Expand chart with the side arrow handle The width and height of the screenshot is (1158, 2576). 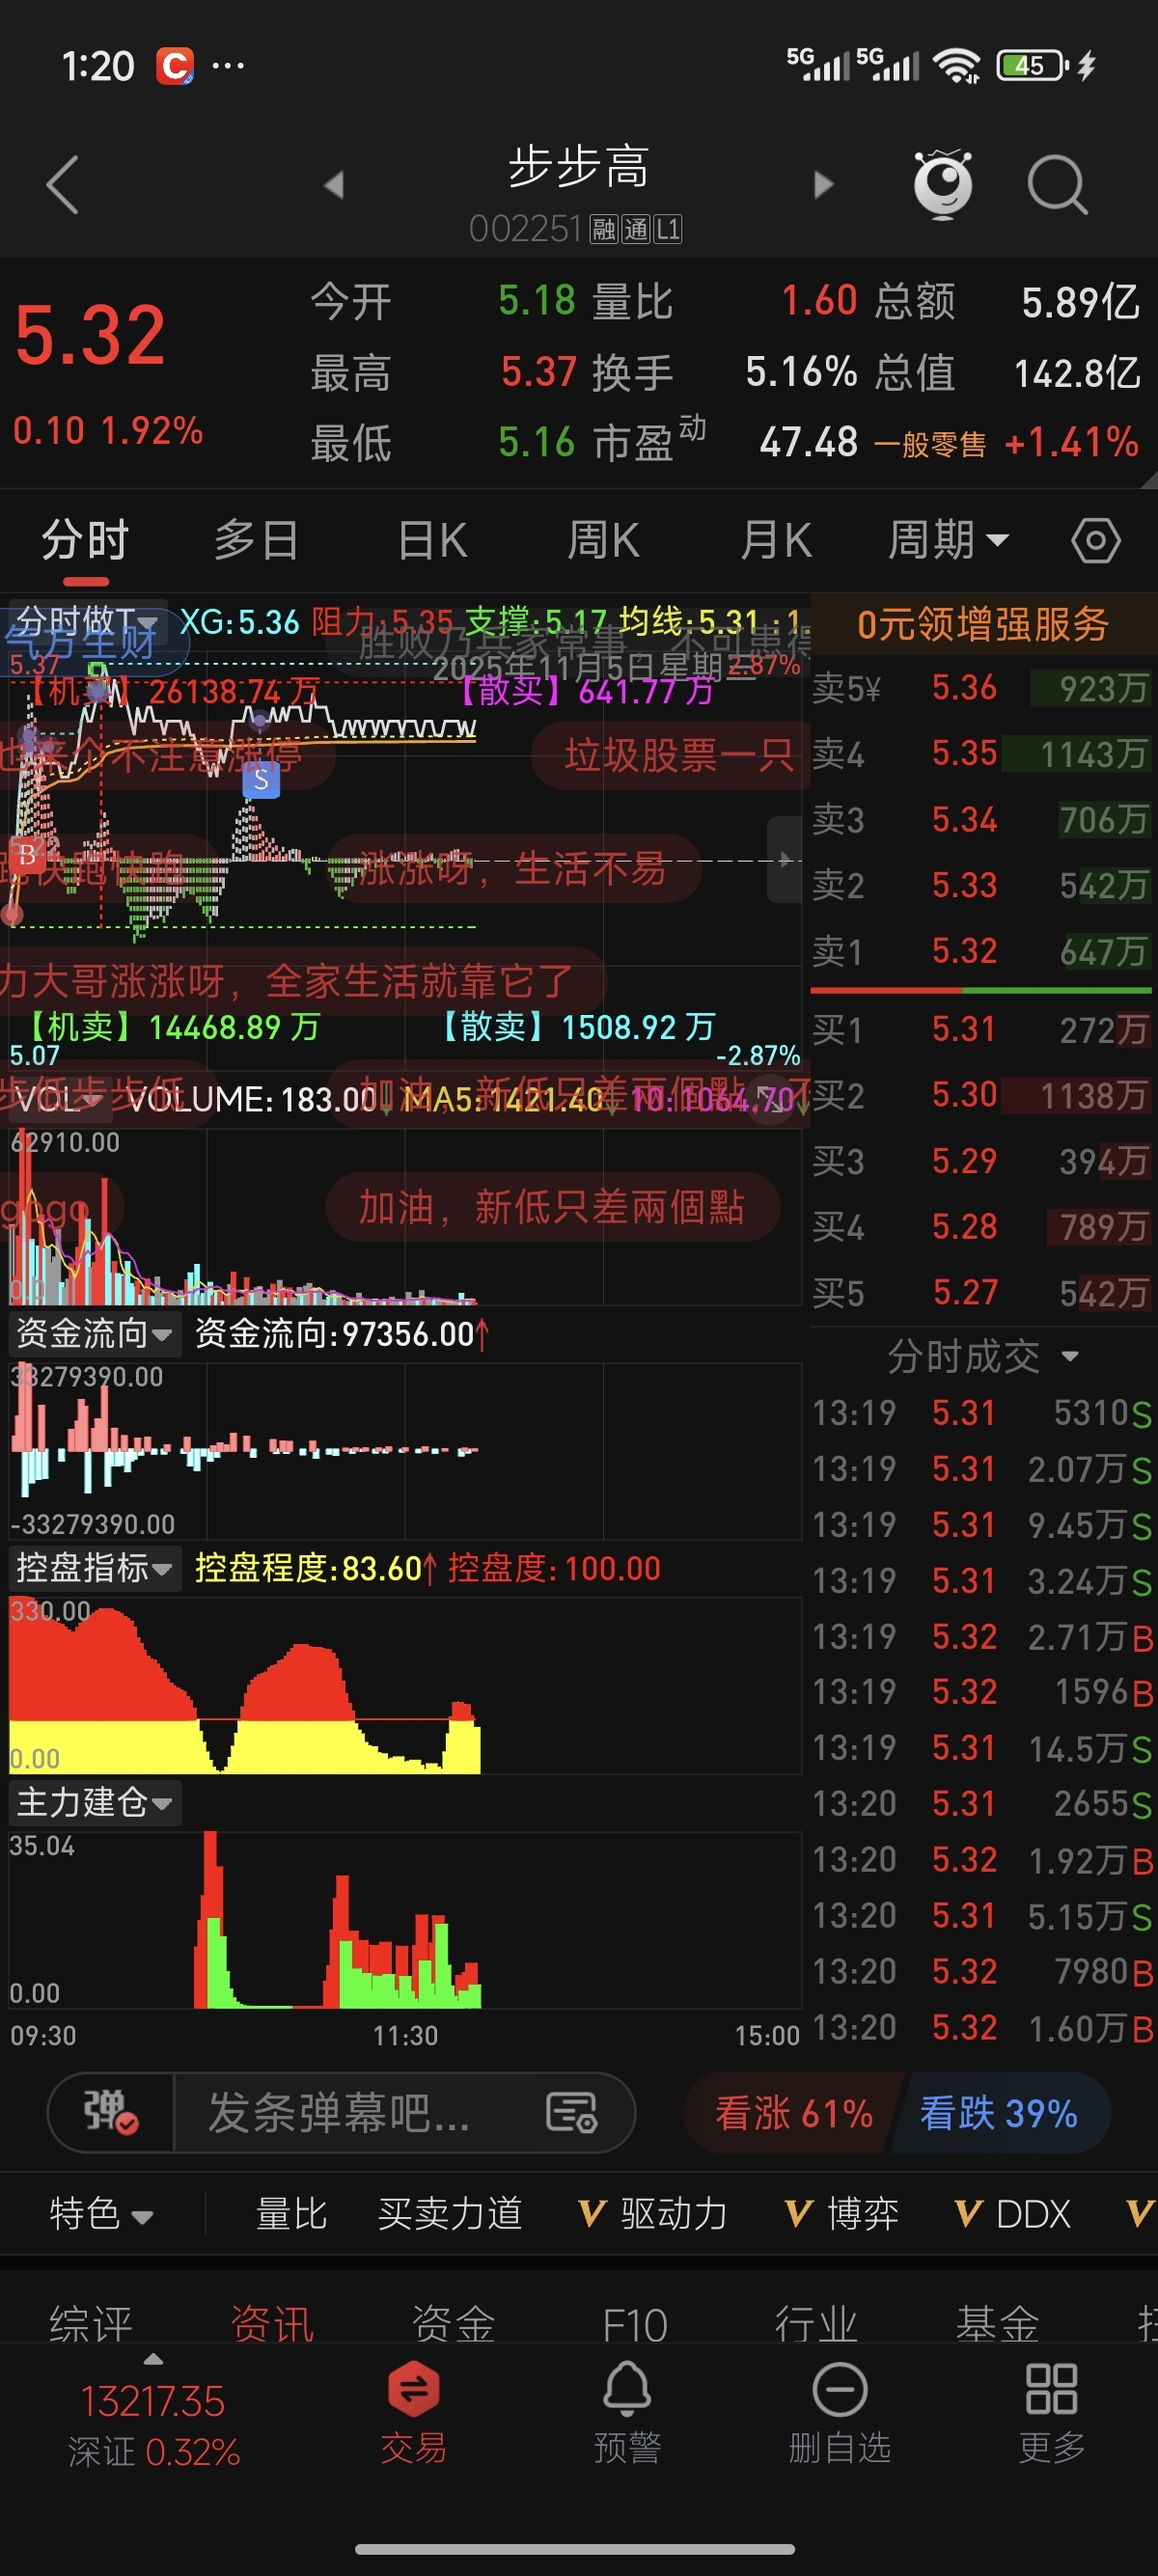click(x=784, y=859)
